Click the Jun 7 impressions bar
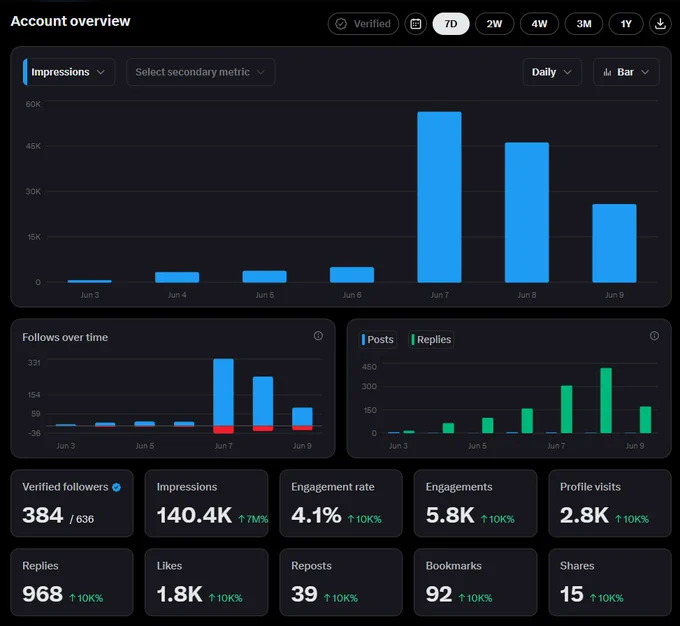Screen dimensions: 680x626 pyautogui.click(x=439, y=197)
